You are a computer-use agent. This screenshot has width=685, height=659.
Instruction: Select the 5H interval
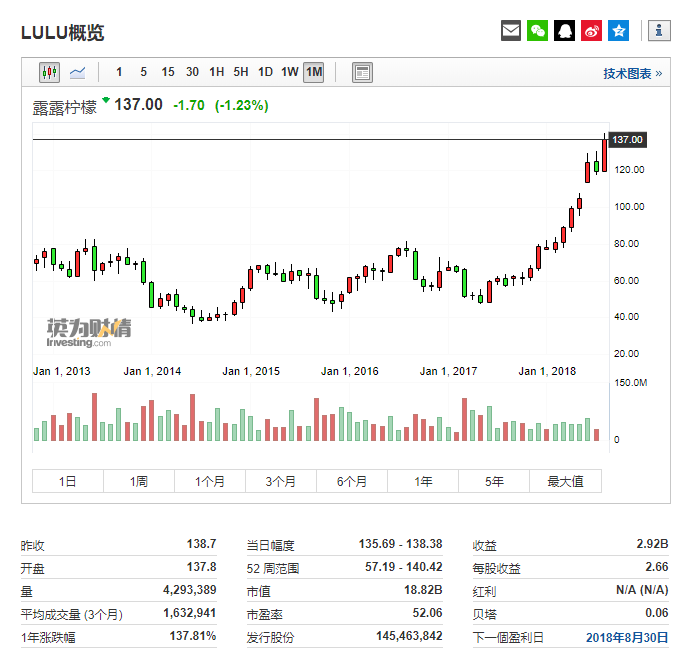[x=241, y=72]
